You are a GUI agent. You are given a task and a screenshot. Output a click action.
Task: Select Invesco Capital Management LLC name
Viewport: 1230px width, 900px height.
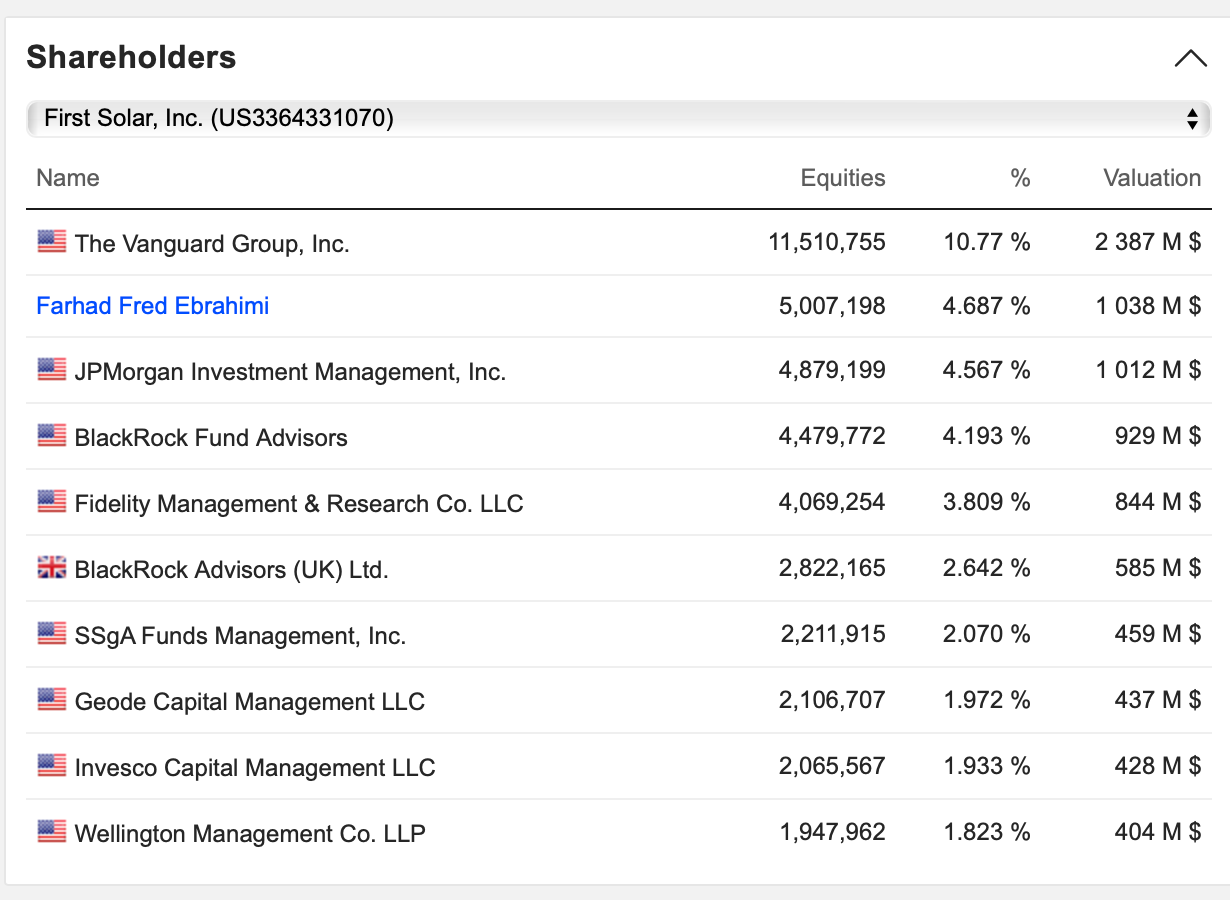point(255,768)
